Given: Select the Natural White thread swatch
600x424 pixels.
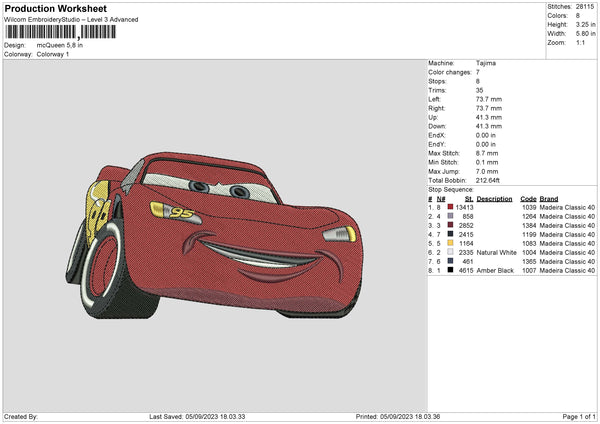Looking at the screenshot, I should [x=452, y=252].
